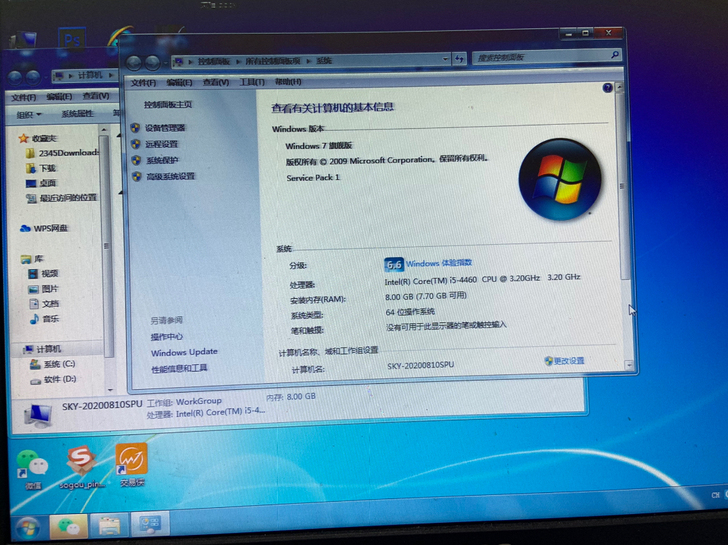The height and width of the screenshot is (545, 728).
Task: Open 编辑(E) menu in System window
Action: 179,83
